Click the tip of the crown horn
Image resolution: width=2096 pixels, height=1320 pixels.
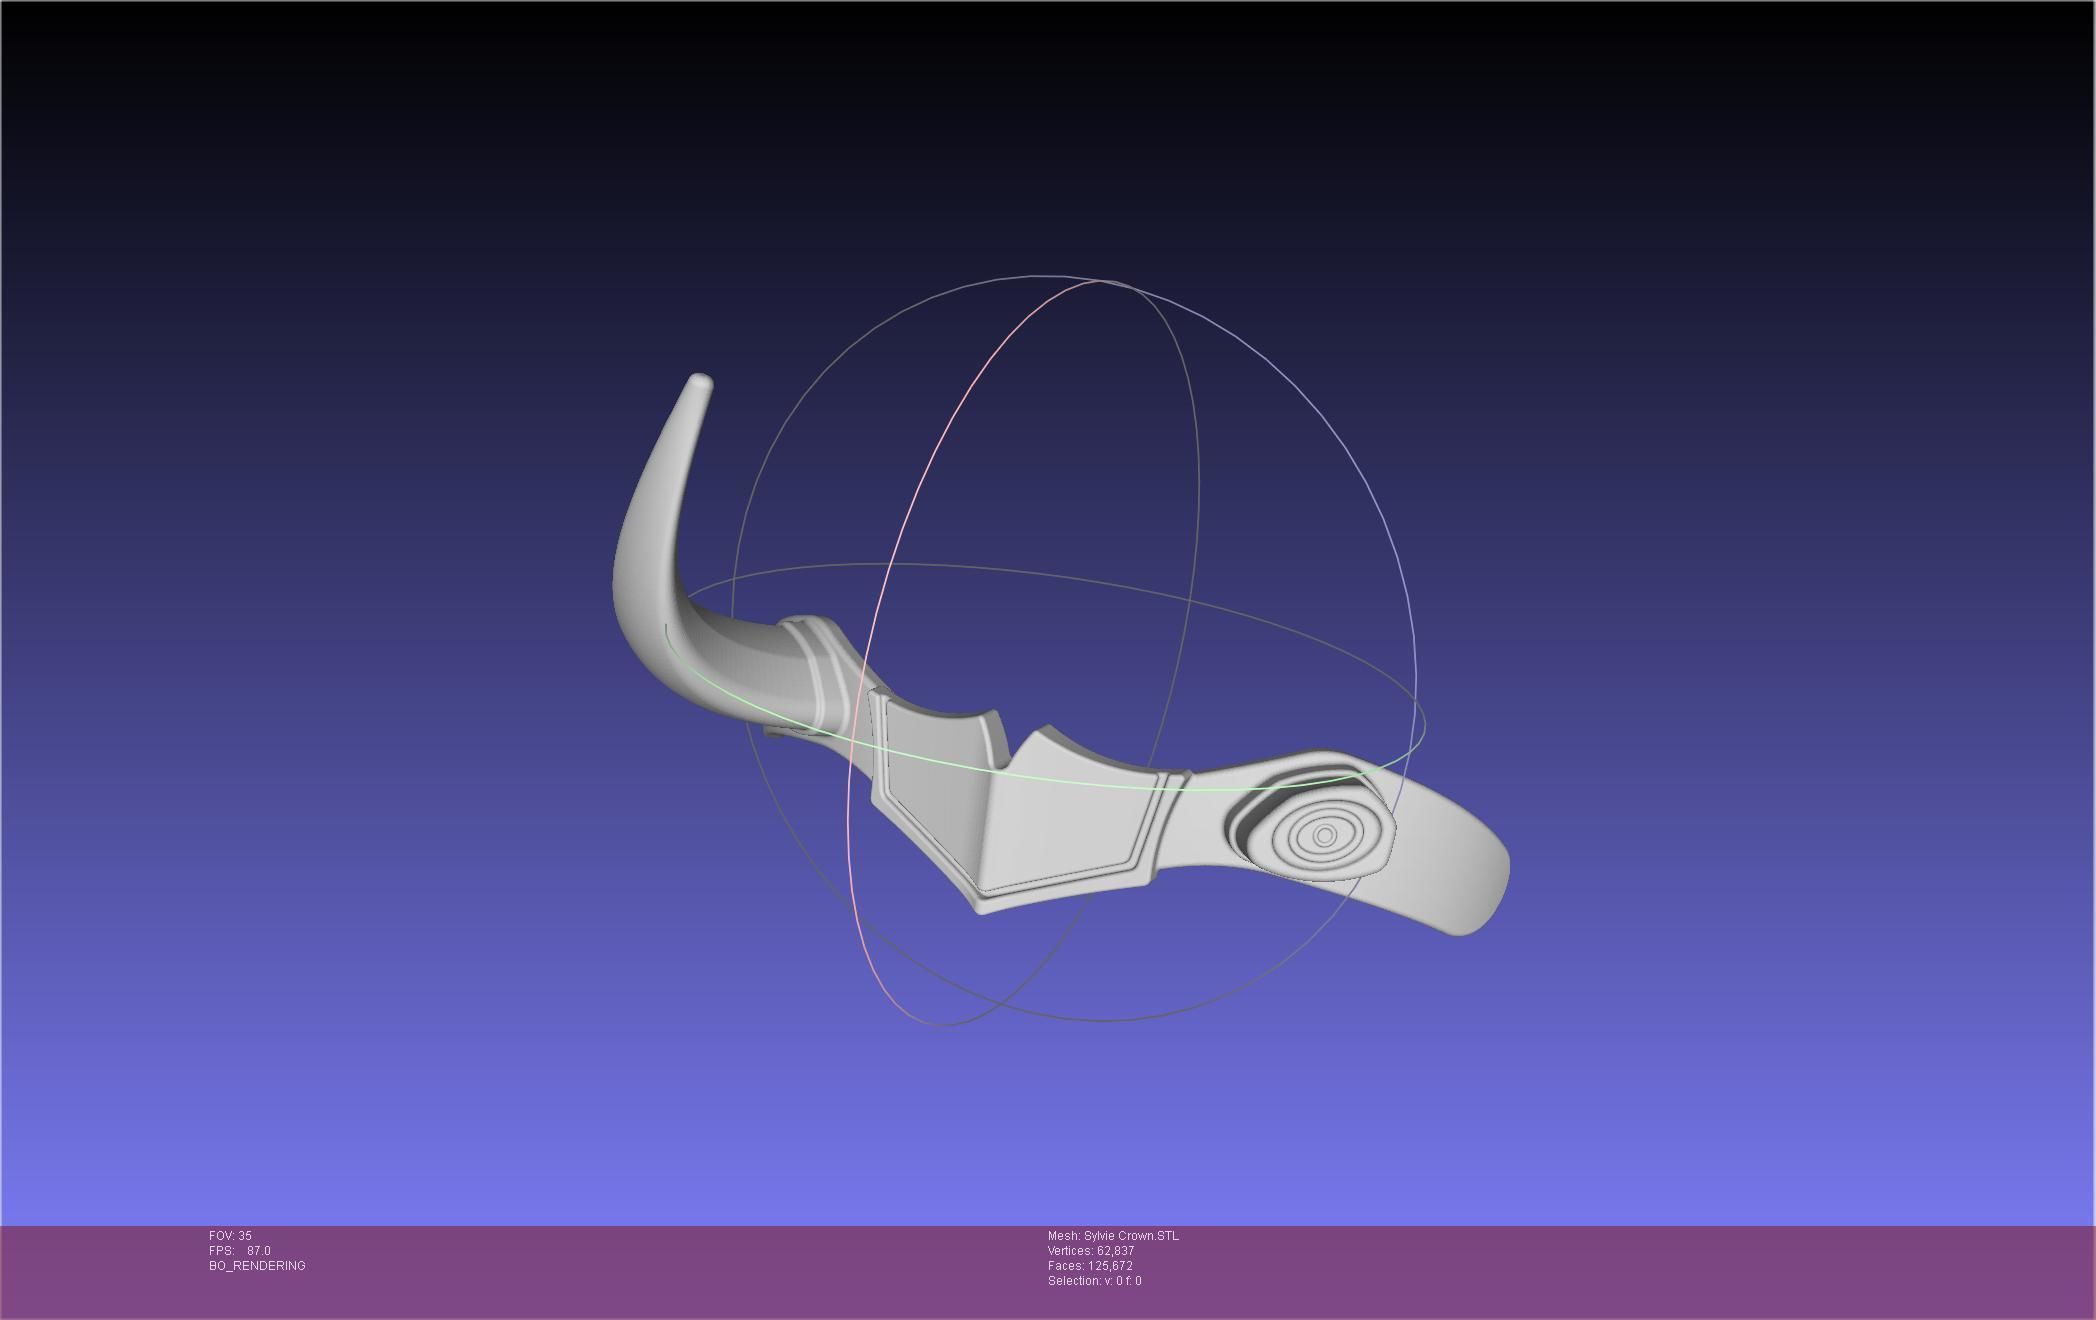(701, 383)
